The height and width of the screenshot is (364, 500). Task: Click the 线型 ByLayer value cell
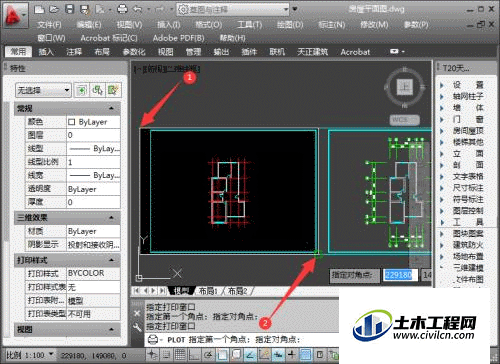(93, 149)
